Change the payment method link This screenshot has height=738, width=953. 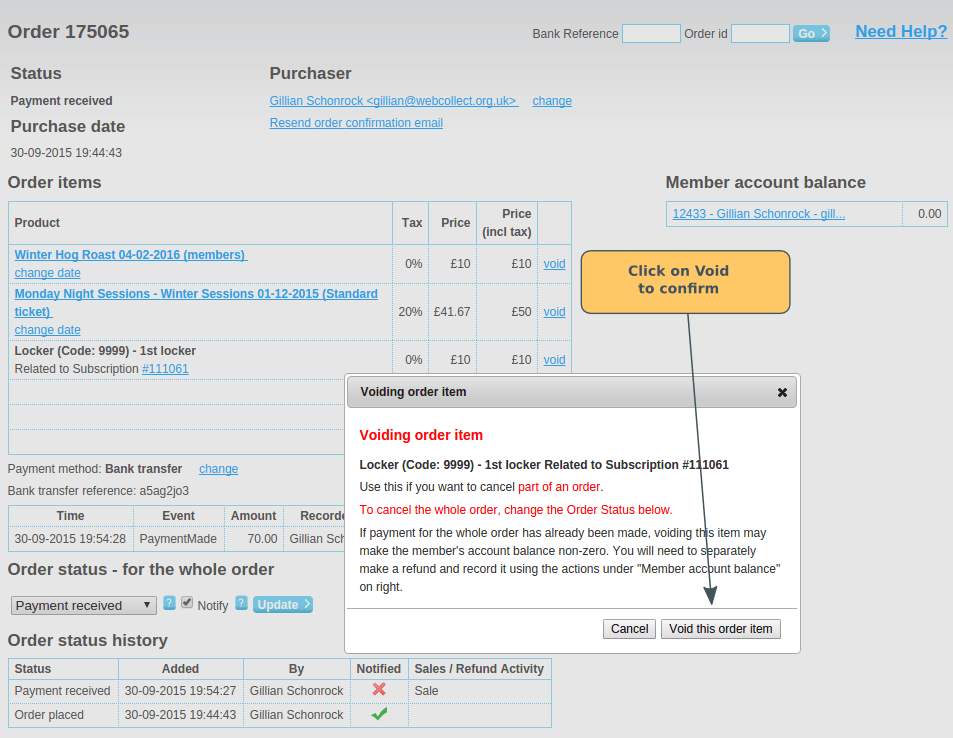218,469
